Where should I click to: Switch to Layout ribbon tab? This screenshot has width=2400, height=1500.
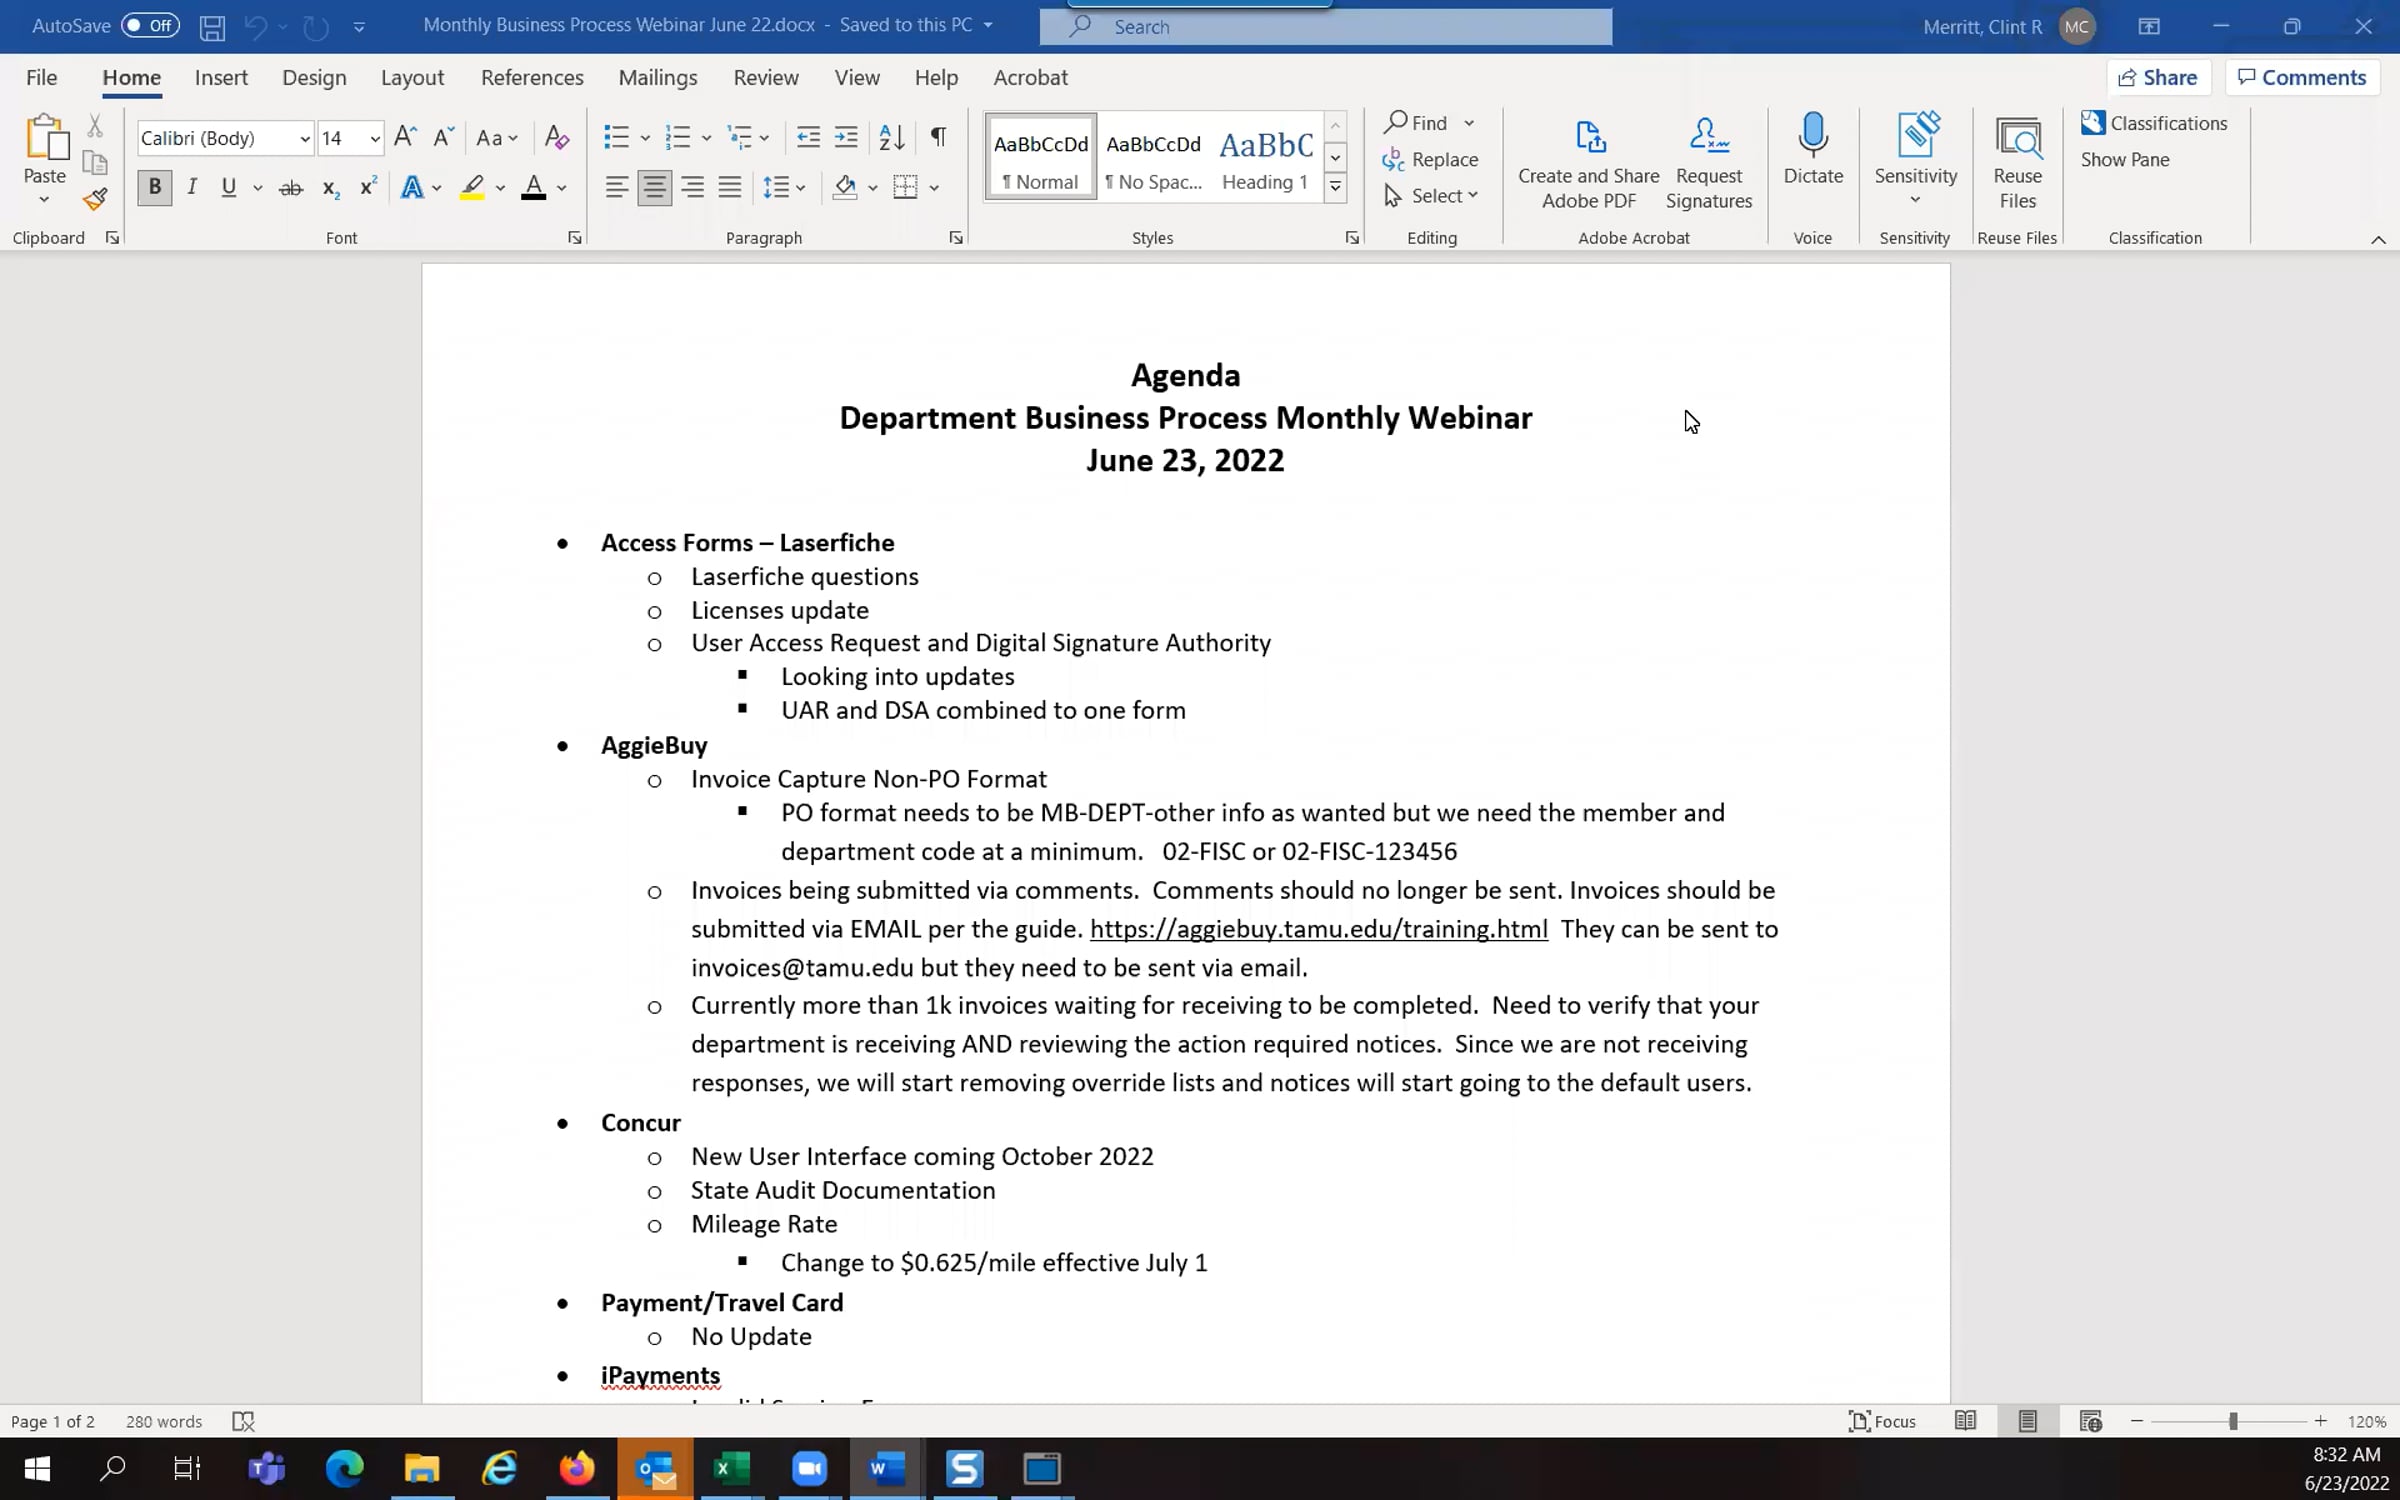412,77
